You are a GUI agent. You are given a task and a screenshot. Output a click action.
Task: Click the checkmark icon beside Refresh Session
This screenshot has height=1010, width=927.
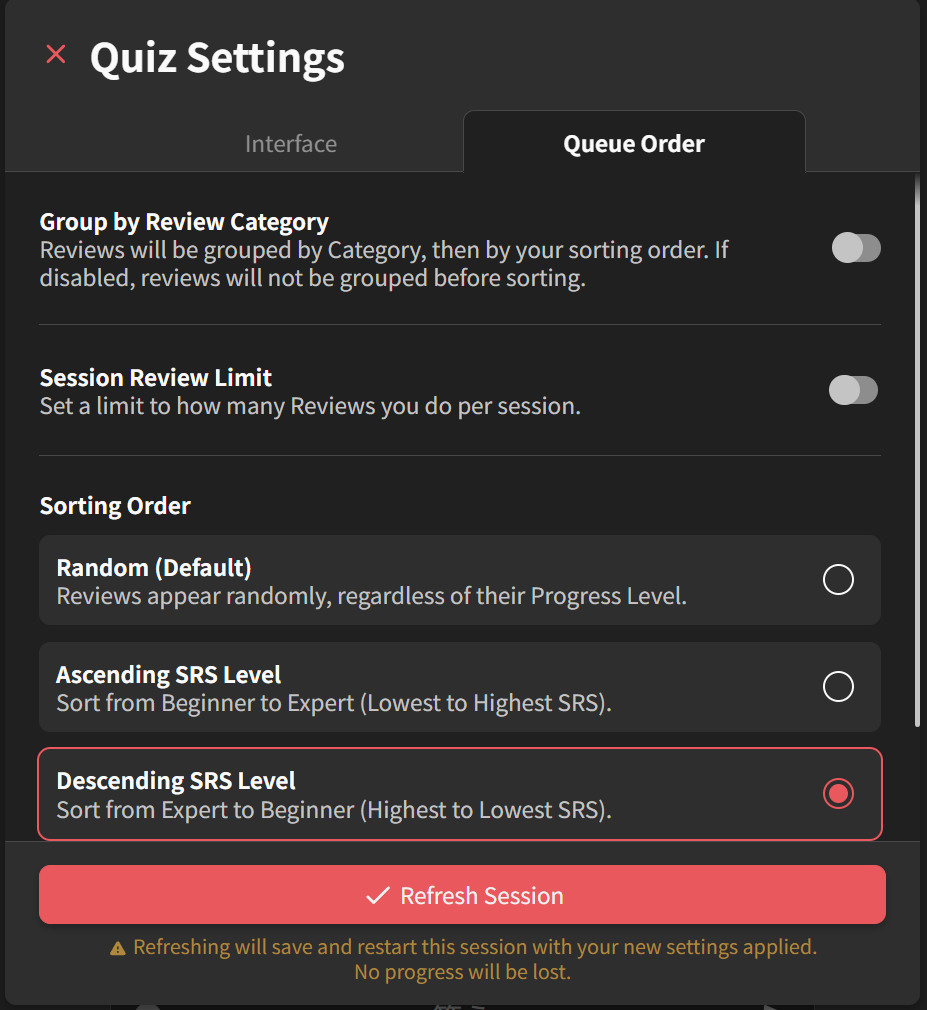[x=377, y=896]
